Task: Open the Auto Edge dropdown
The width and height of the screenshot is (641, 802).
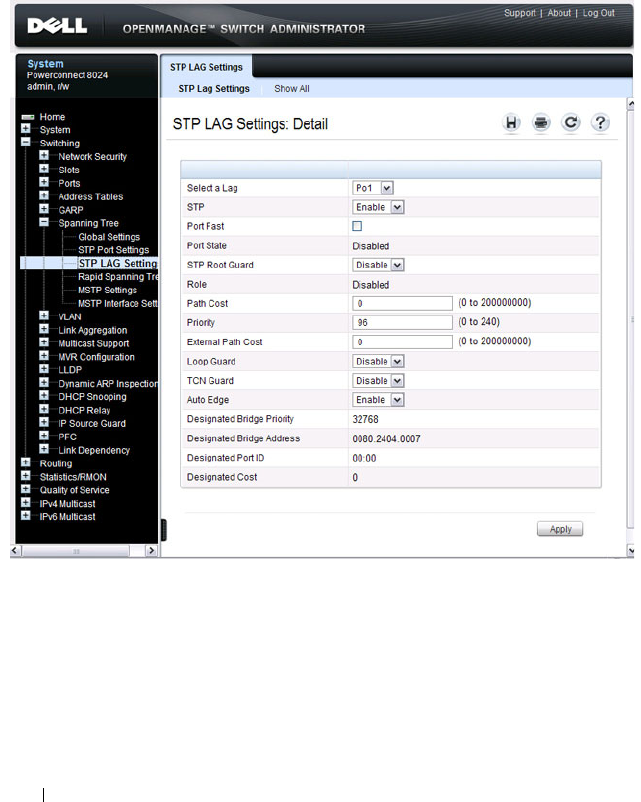Action: click(x=378, y=400)
